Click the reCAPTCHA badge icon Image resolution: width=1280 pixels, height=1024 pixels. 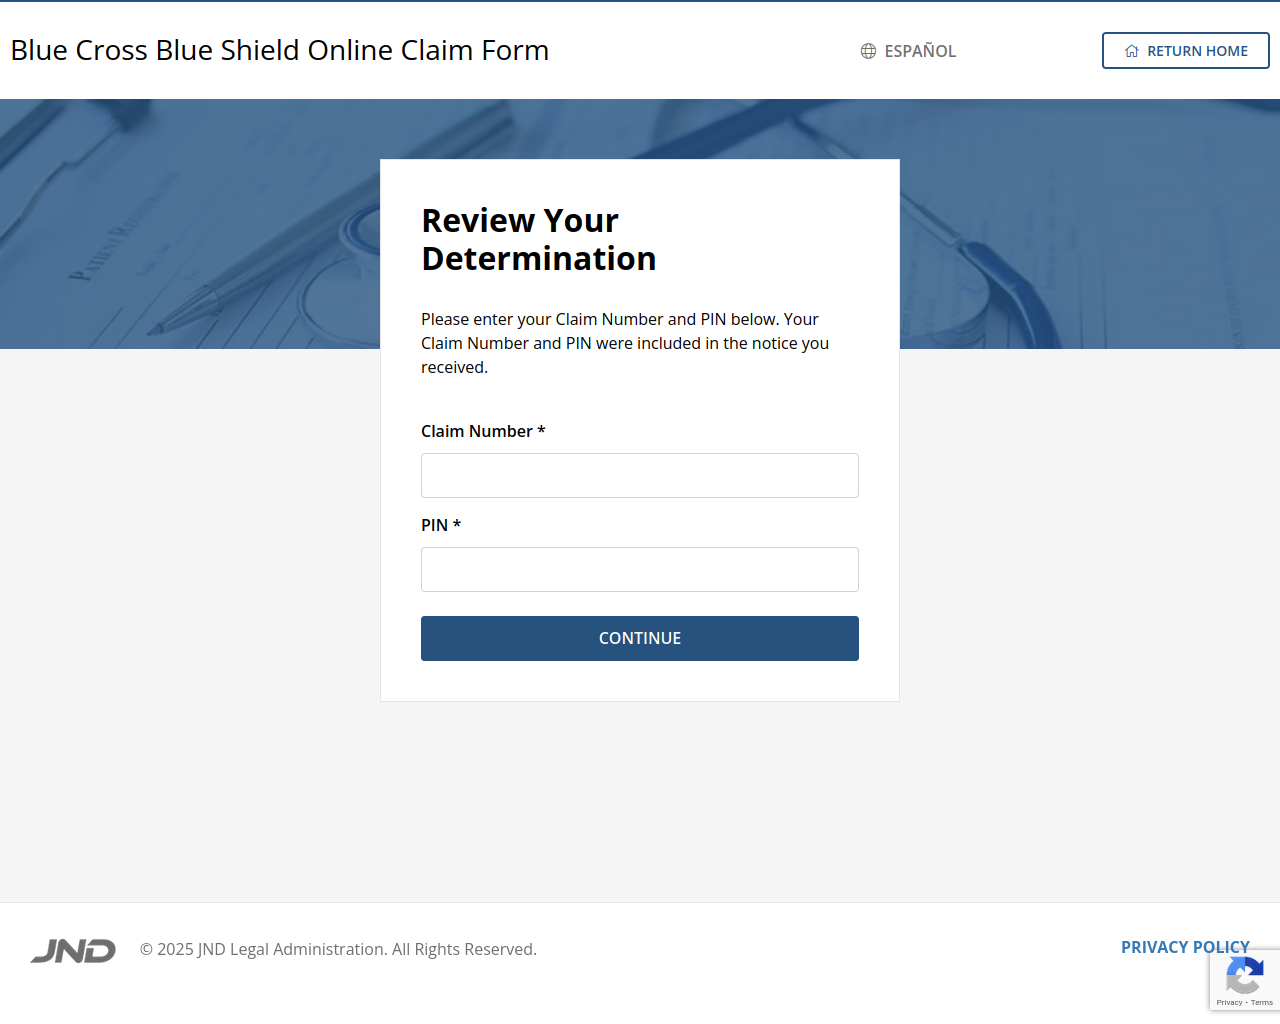(x=1244, y=975)
